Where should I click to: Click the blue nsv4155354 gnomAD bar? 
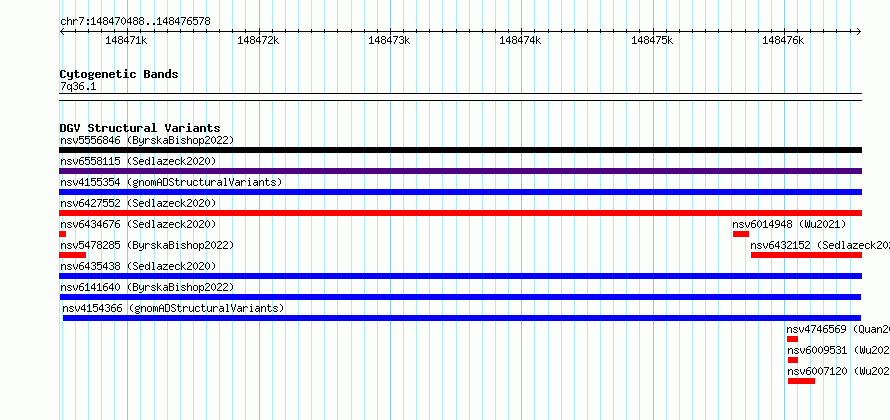coord(460,192)
